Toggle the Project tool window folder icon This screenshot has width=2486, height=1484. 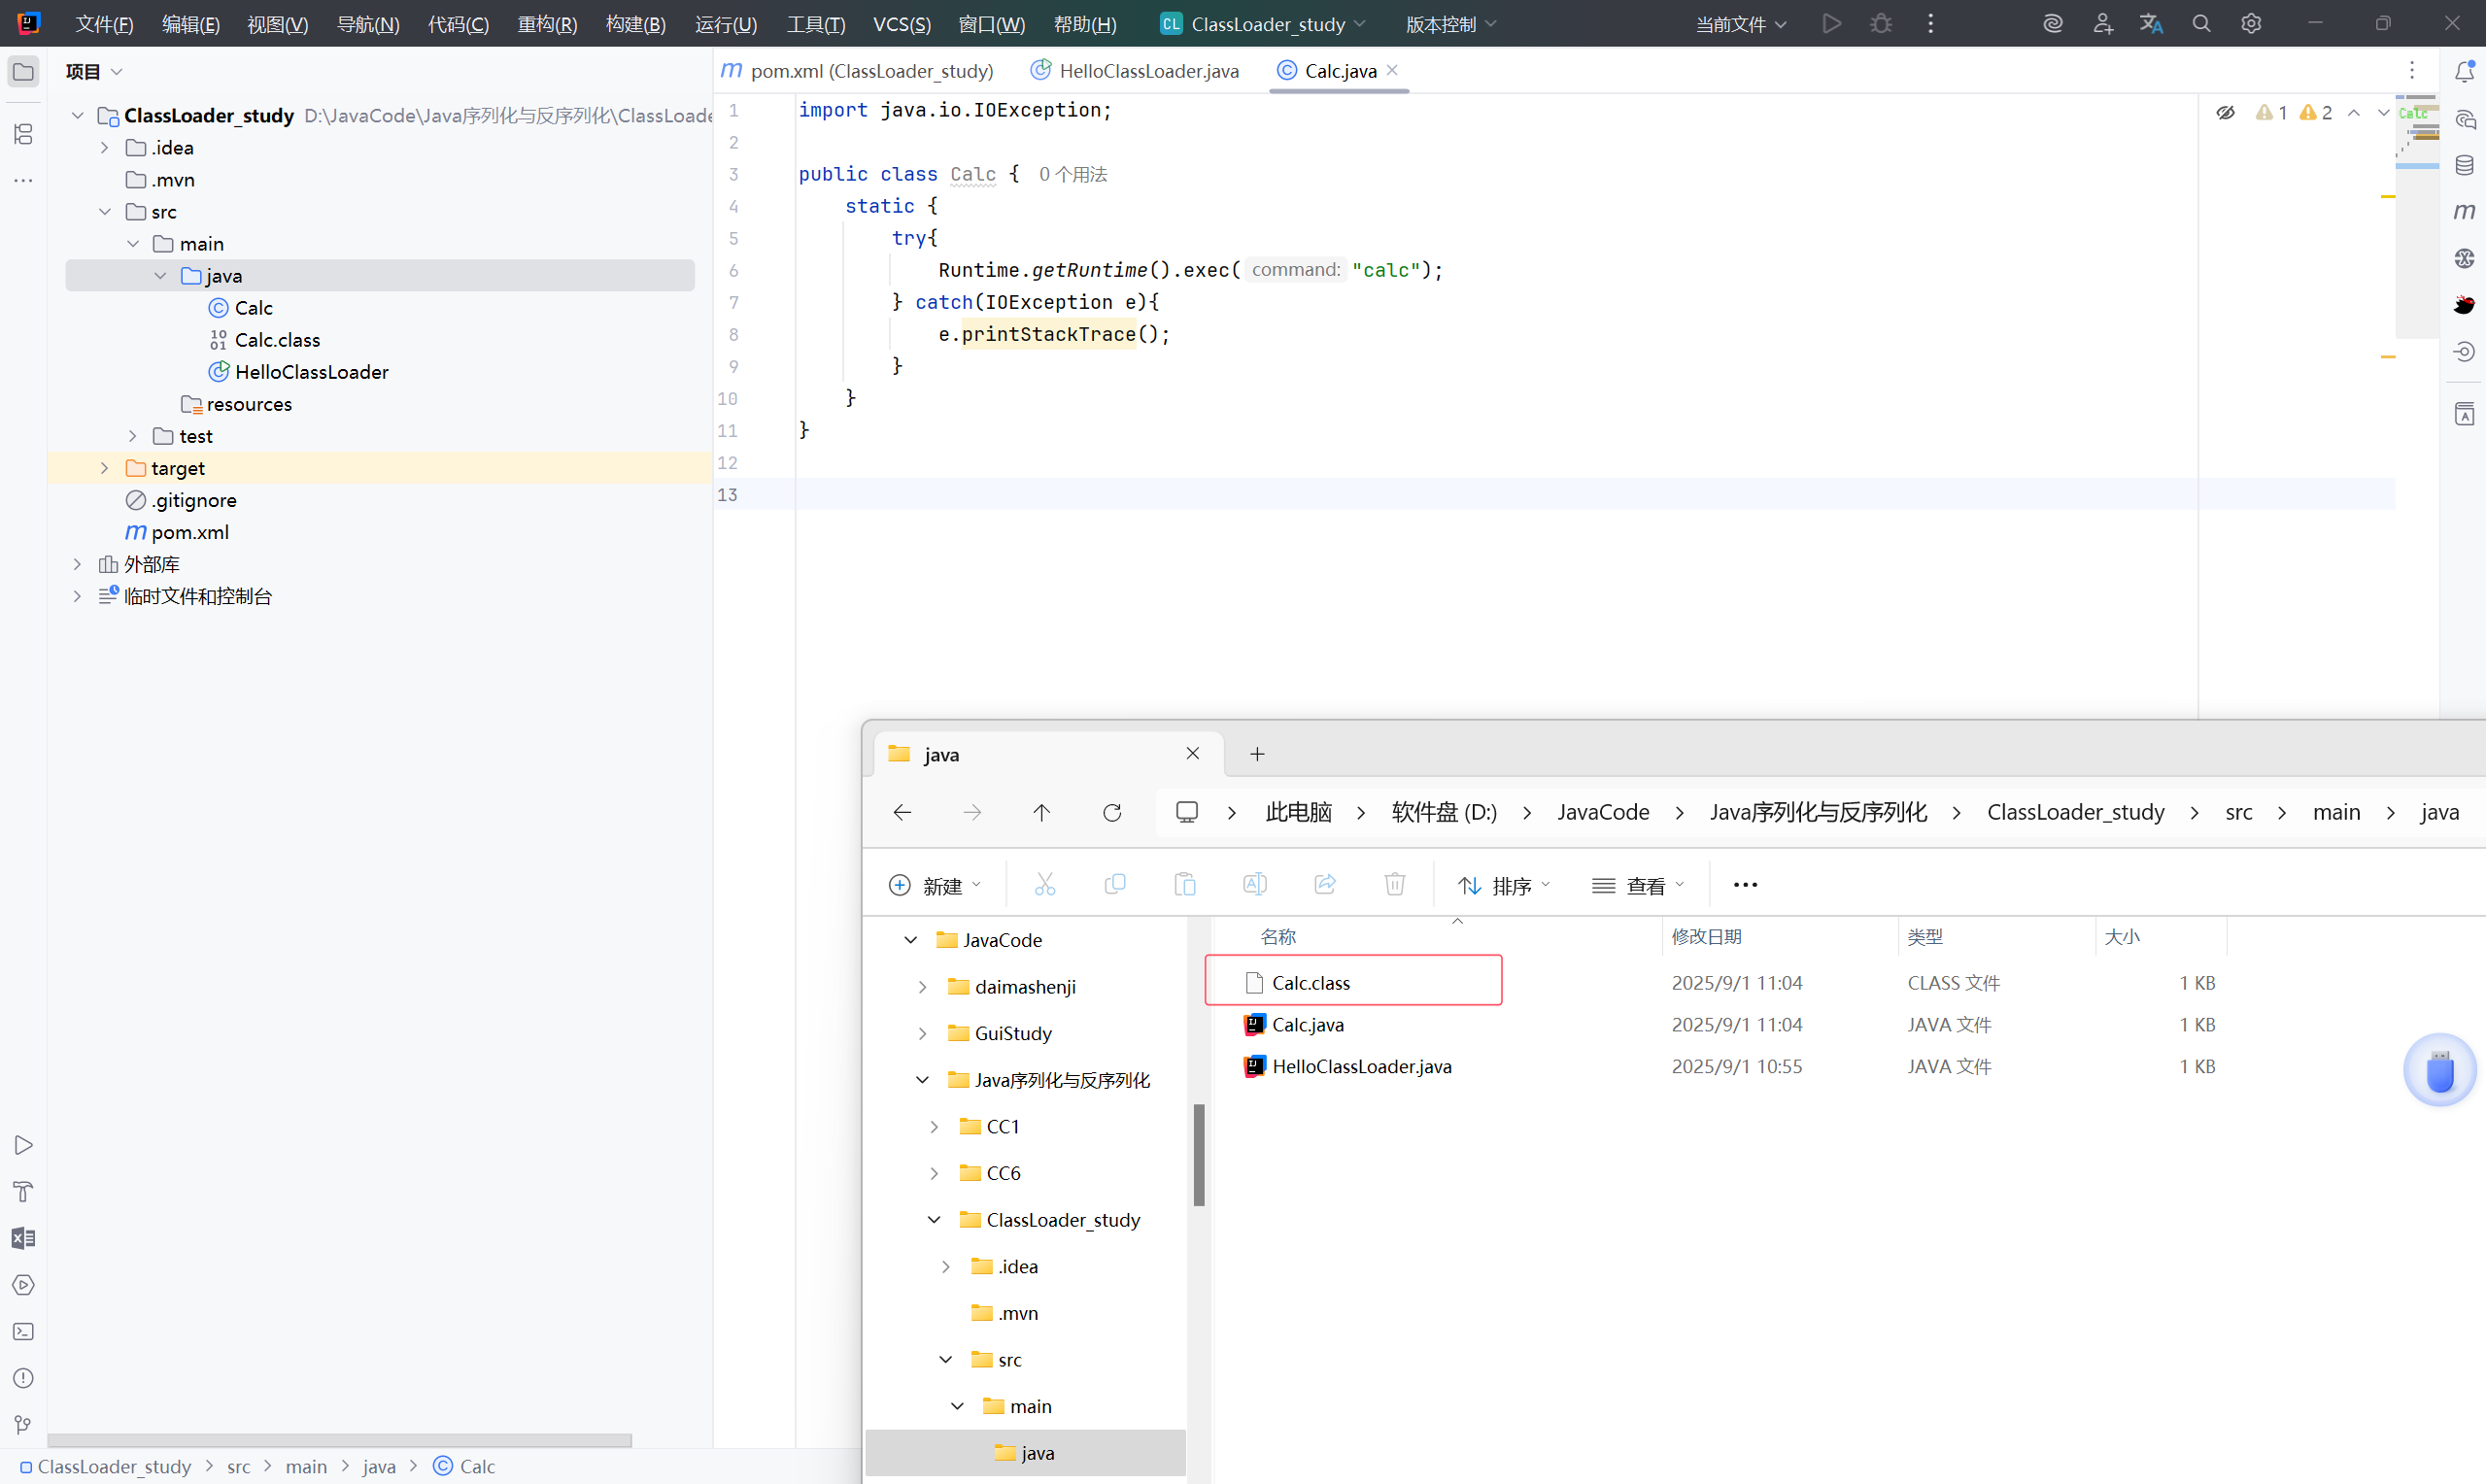pyautogui.click(x=23, y=72)
